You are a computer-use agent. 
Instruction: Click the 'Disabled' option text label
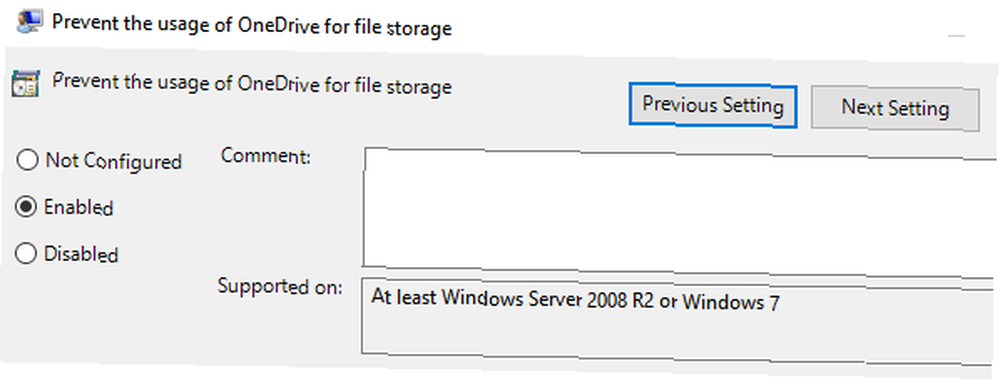(x=81, y=254)
